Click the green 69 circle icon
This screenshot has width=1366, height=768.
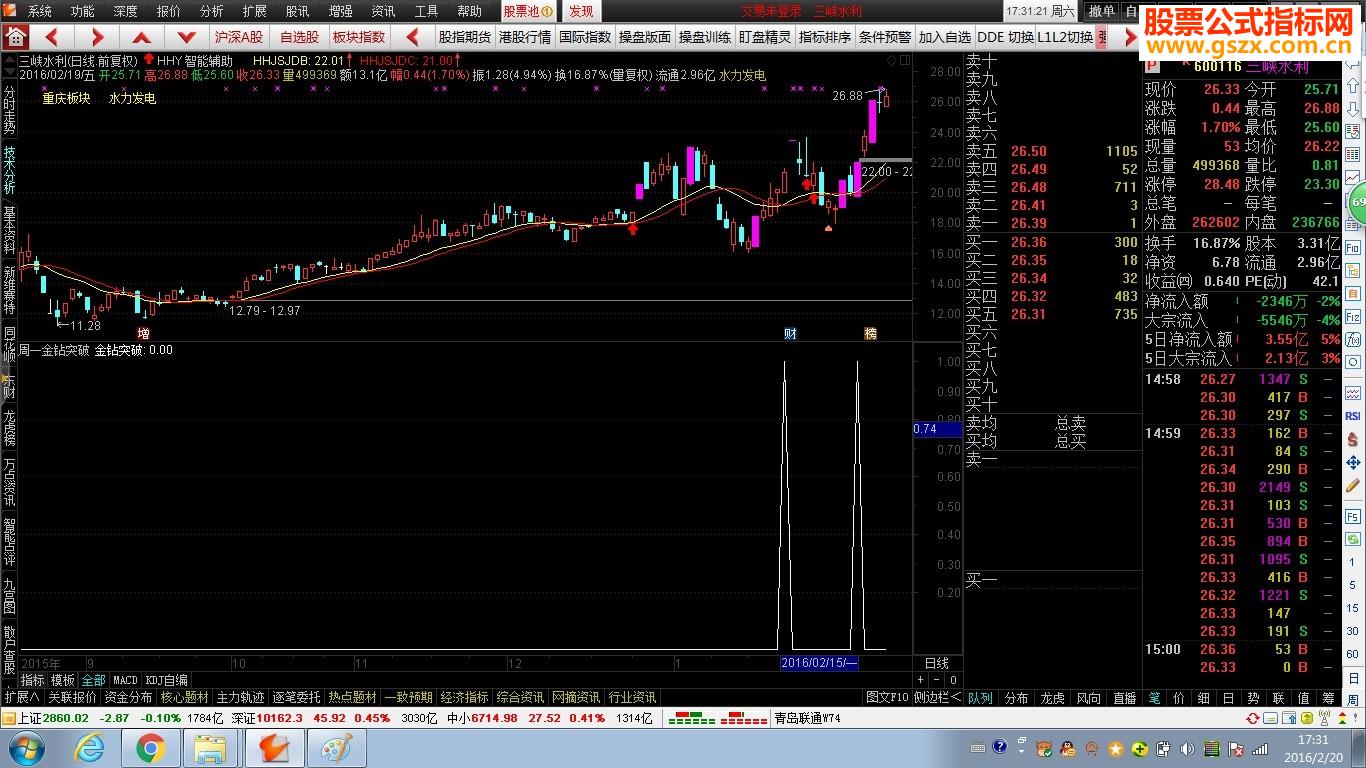(1357, 203)
